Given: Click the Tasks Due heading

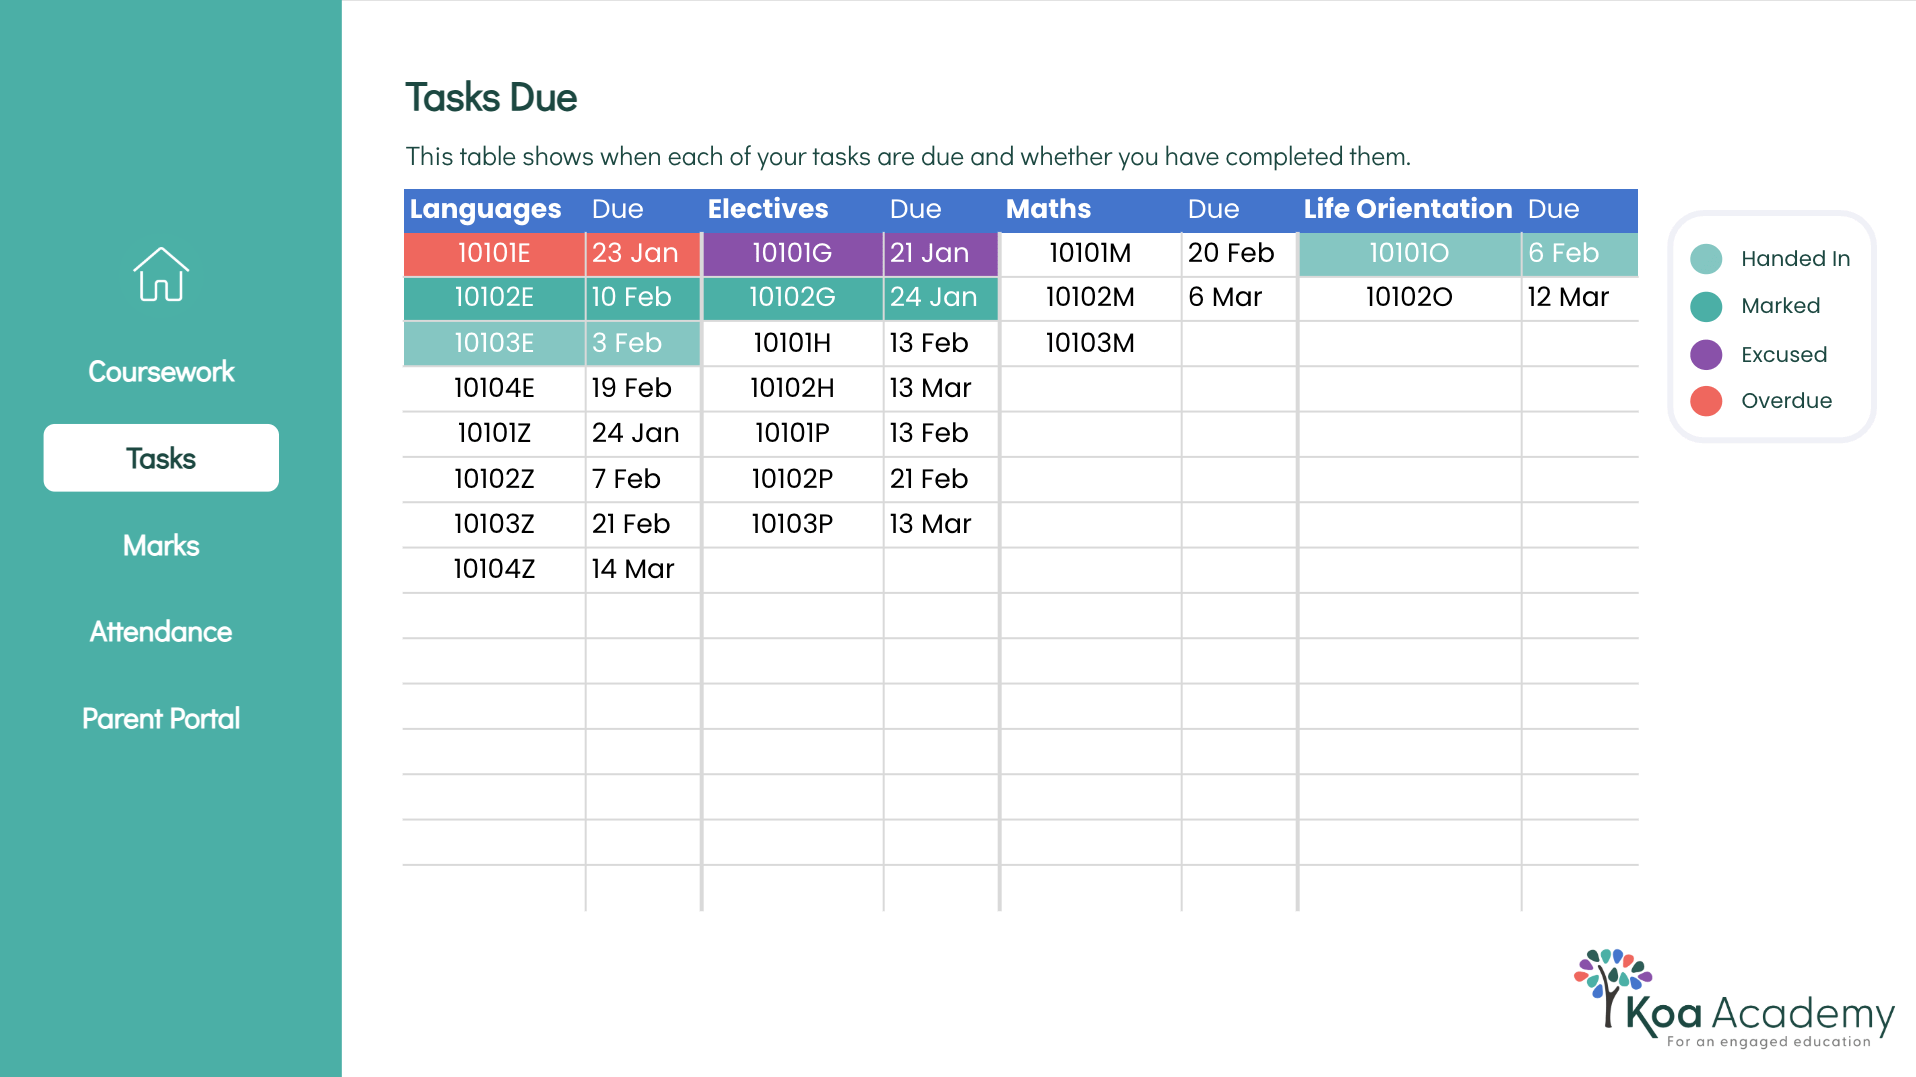Looking at the screenshot, I should pos(491,98).
